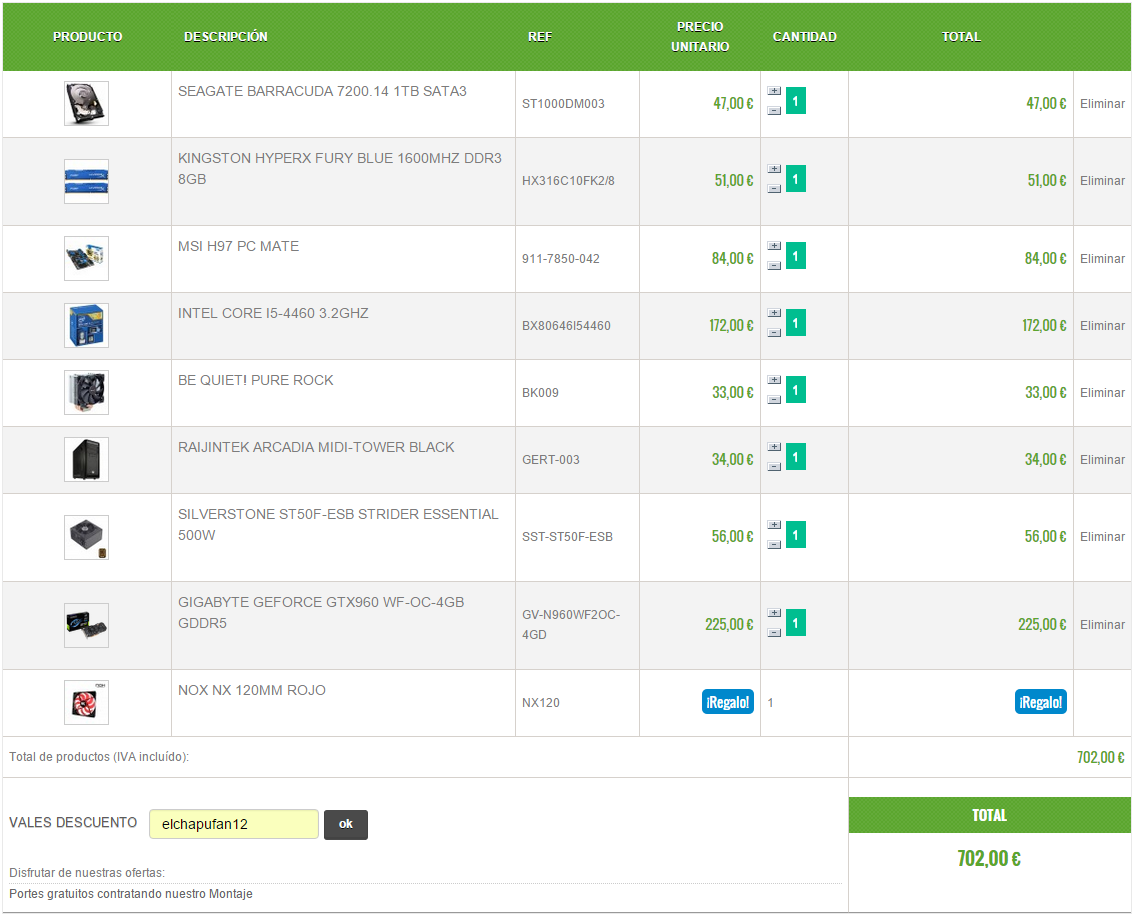Remove the Be Quiet! Pure Rock with Eliminar
Screen dimensions: 1137x918
pos(1102,393)
